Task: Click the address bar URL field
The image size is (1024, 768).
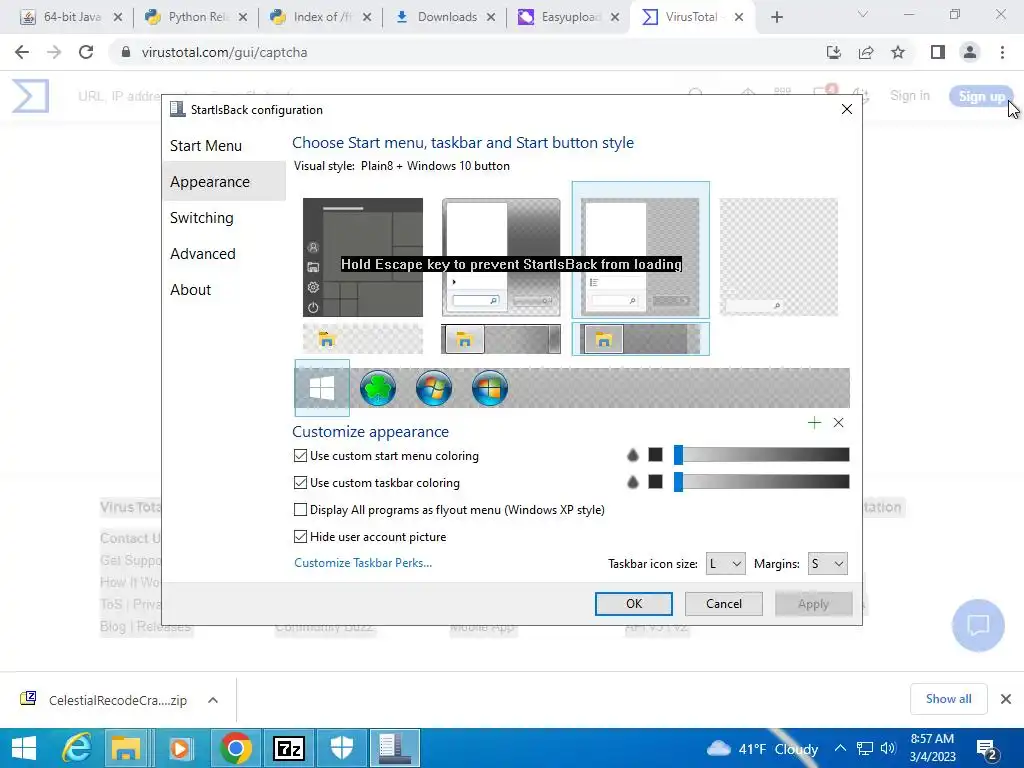Action: 470,52
